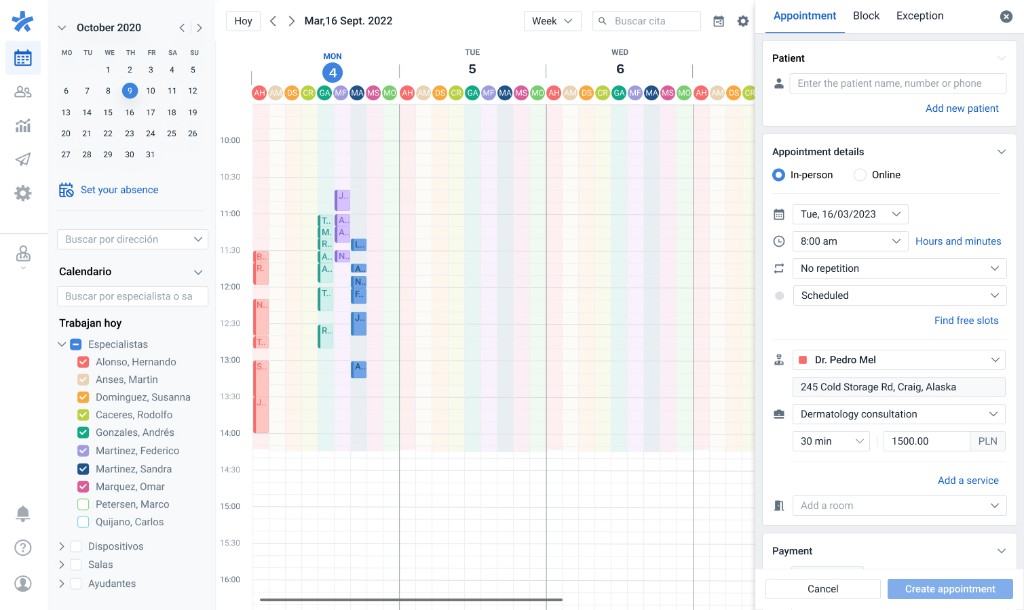
Task: Click the red color swatch for Dr. Pedro Mel
Action: tap(803, 360)
